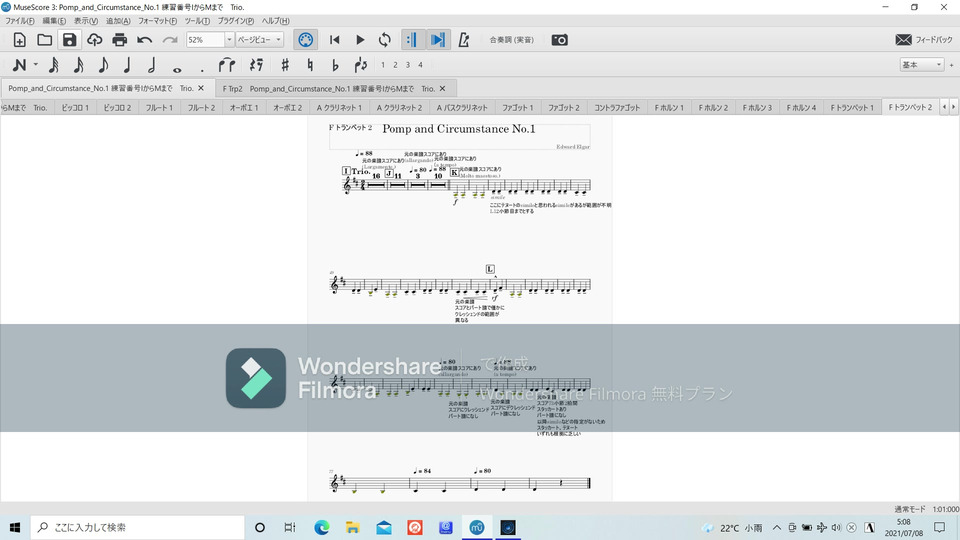Toggle the MIDI input button
This screenshot has width=960, height=540.
306,40
